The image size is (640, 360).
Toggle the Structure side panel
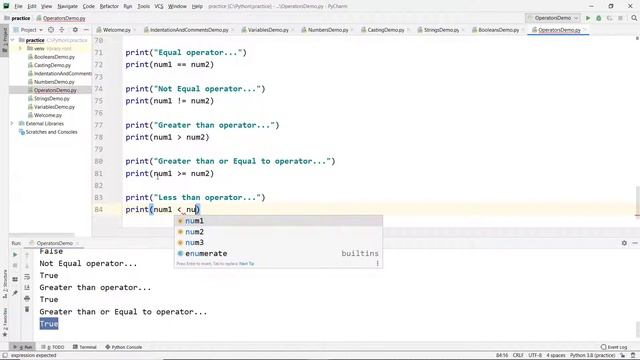pos(5,284)
